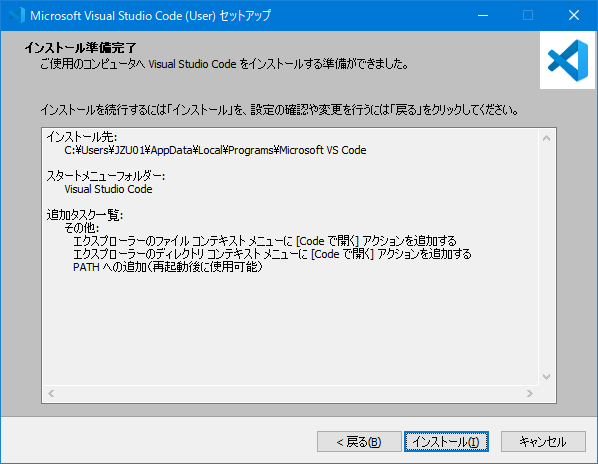Minimize the setup window

(x=483, y=15)
